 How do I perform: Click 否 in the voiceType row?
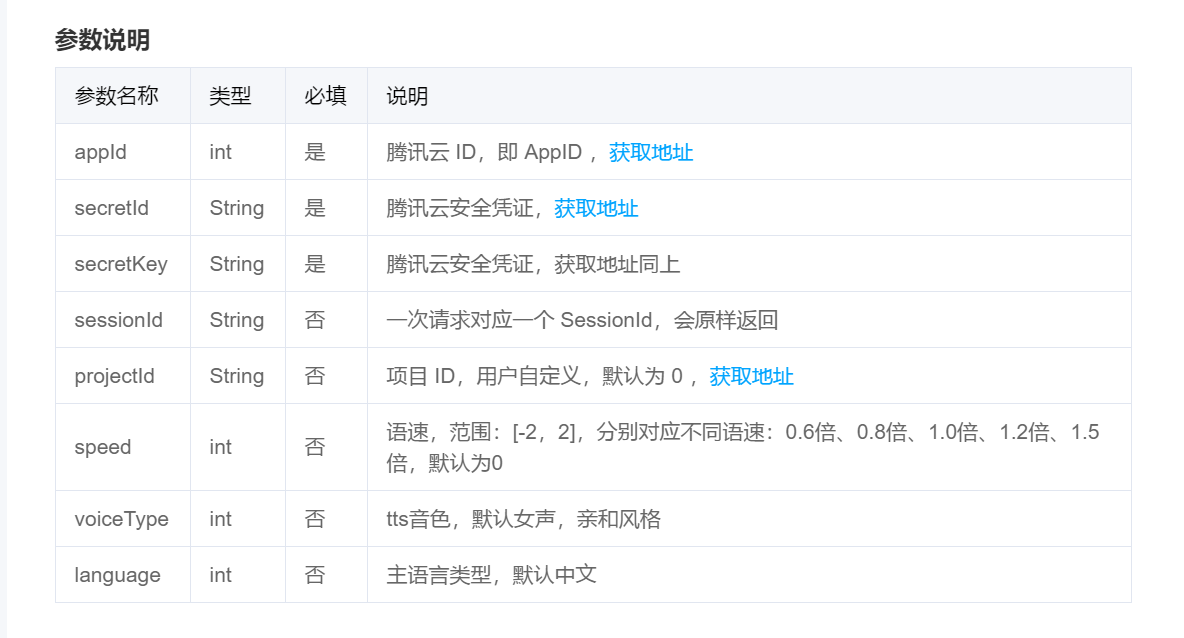pos(315,519)
